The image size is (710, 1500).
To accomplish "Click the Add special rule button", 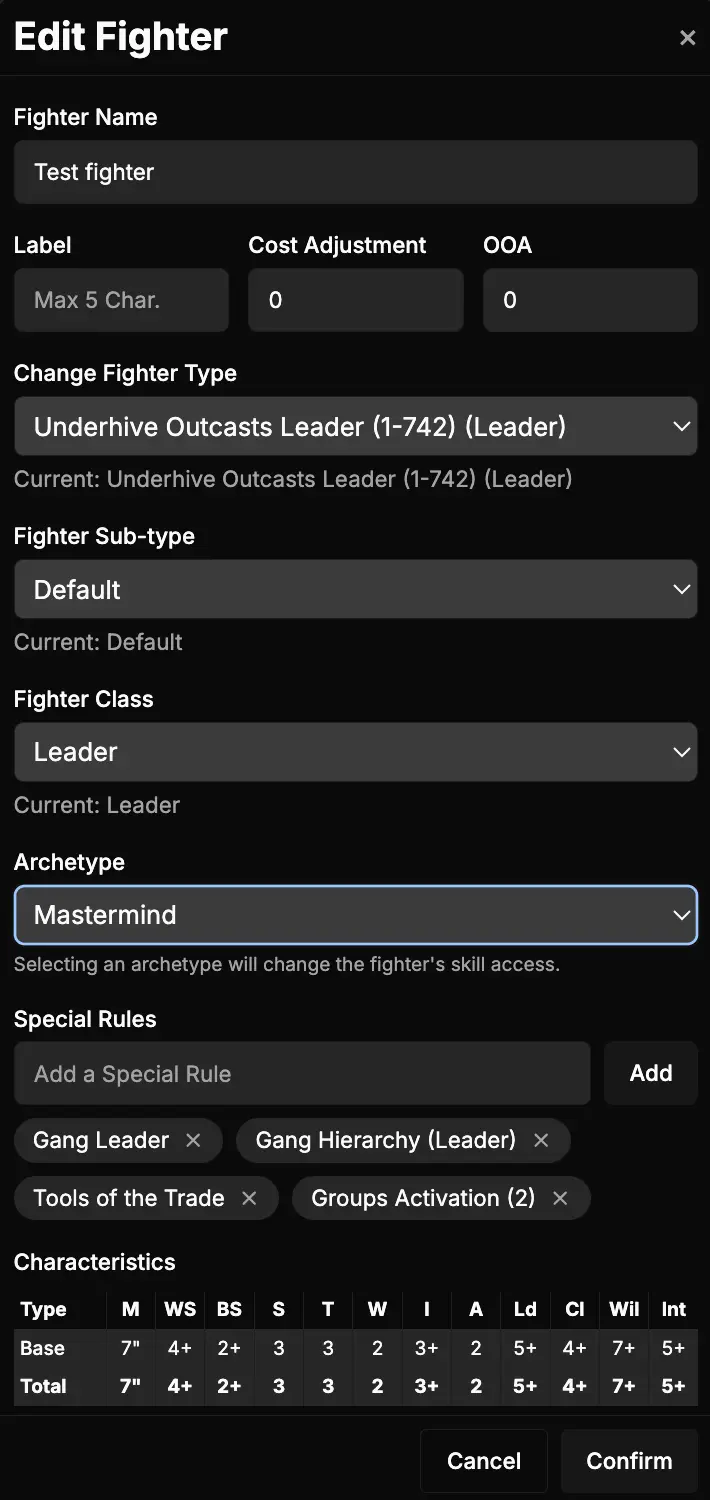I will click(650, 1073).
